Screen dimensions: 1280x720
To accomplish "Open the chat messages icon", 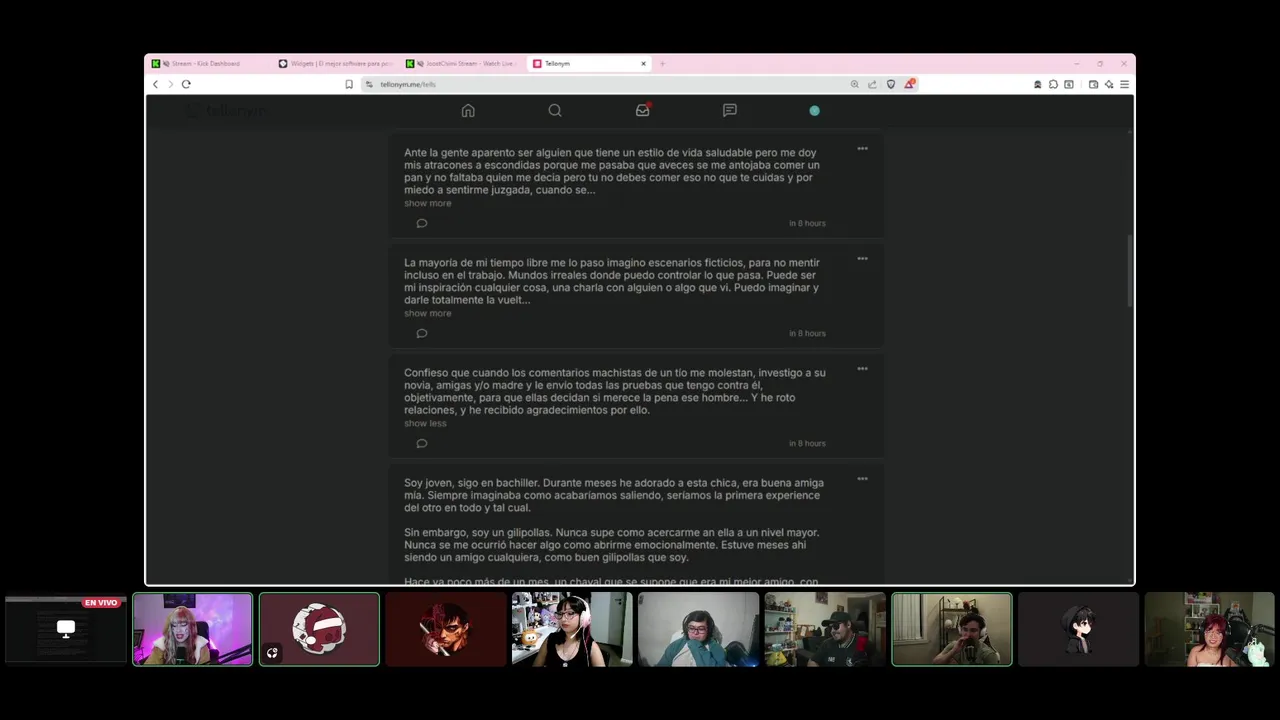I will 730,110.
